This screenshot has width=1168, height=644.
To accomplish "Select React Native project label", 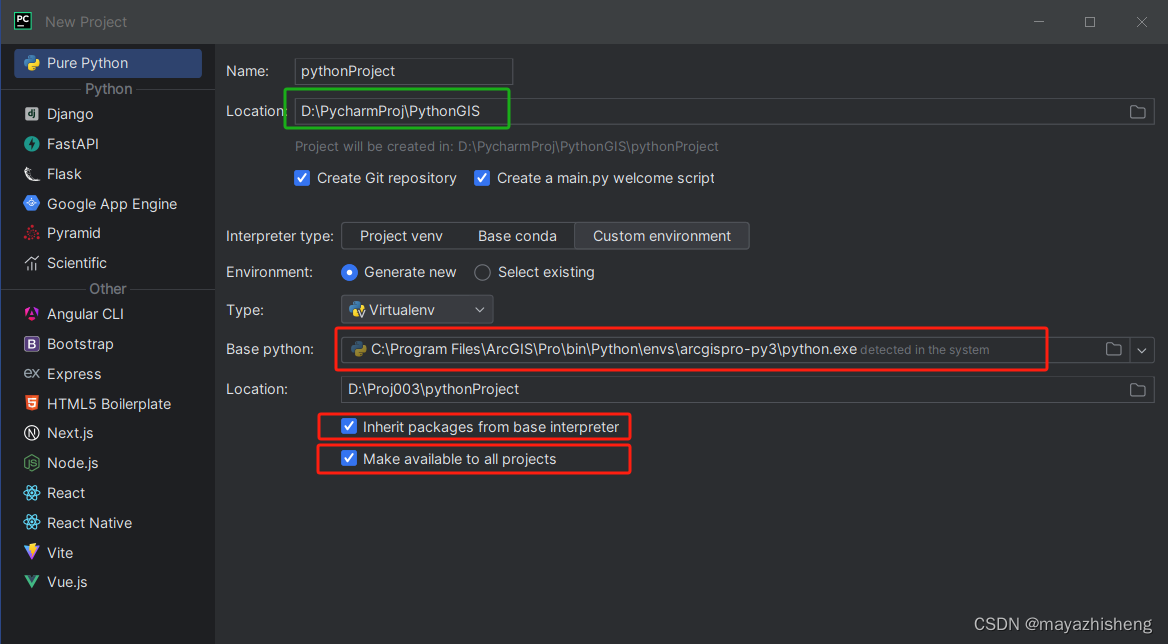I will click(89, 523).
